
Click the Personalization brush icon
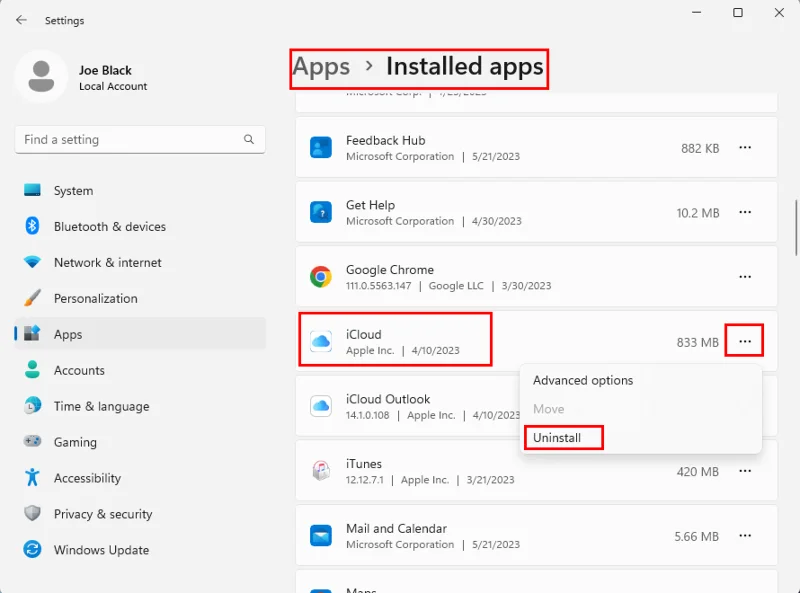pos(32,298)
